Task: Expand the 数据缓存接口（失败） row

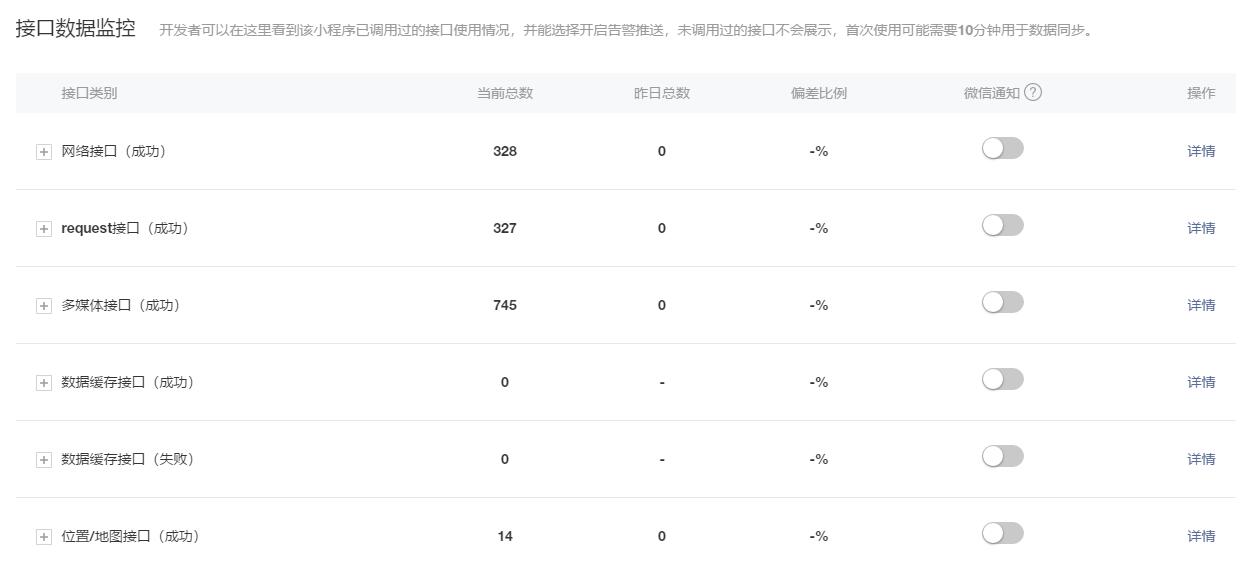Action: (x=43, y=460)
